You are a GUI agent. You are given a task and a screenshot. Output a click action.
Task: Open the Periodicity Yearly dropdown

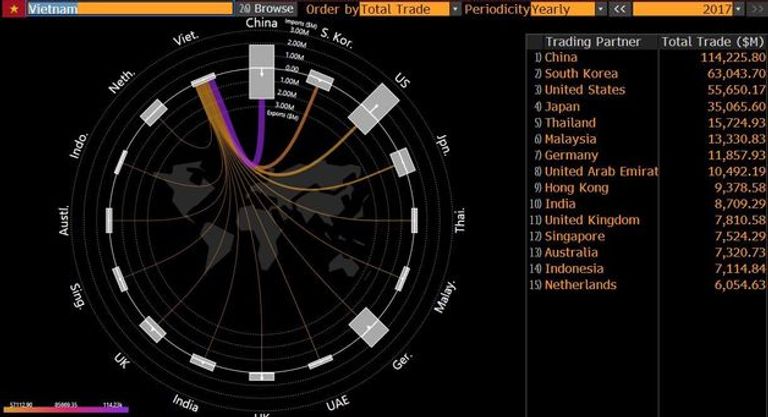600,8
